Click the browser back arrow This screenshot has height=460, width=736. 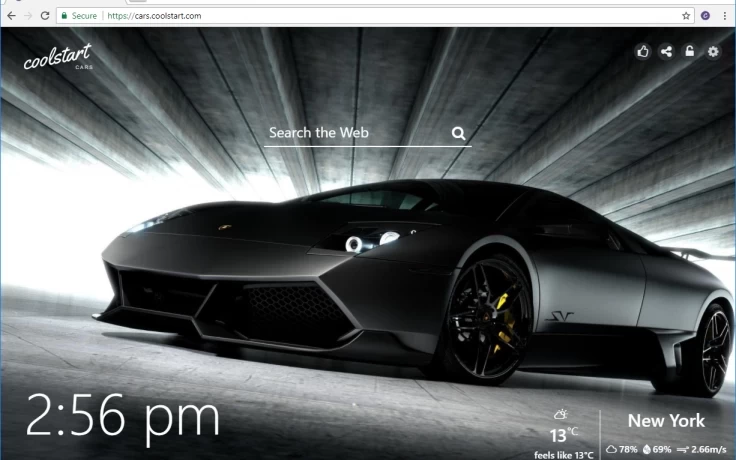click(11, 16)
